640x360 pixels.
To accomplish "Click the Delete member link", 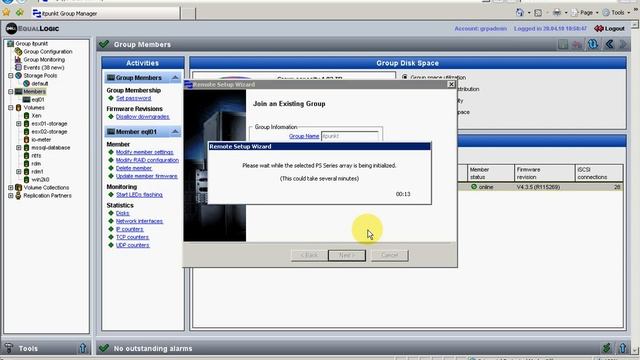I will tap(134, 168).
